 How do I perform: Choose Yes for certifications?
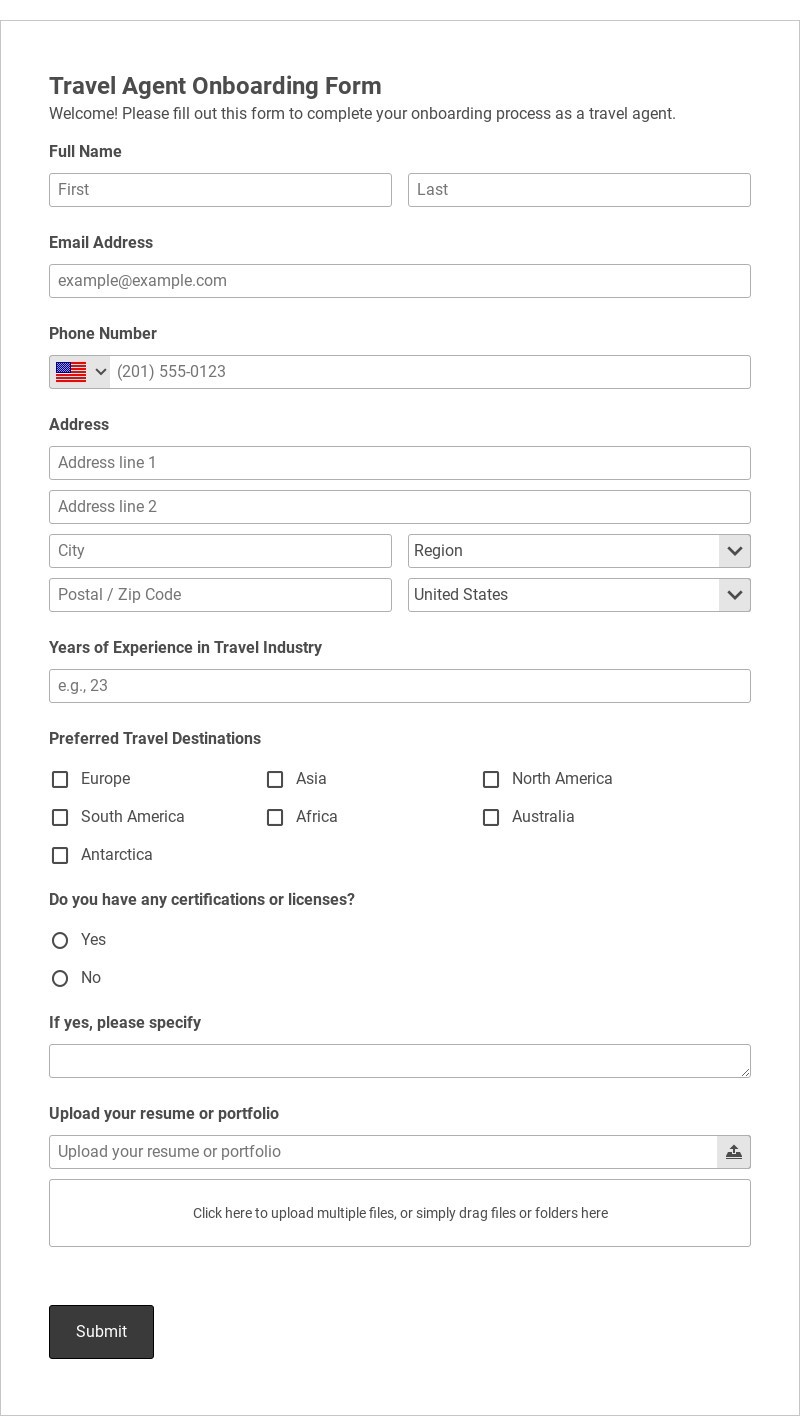click(60, 940)
